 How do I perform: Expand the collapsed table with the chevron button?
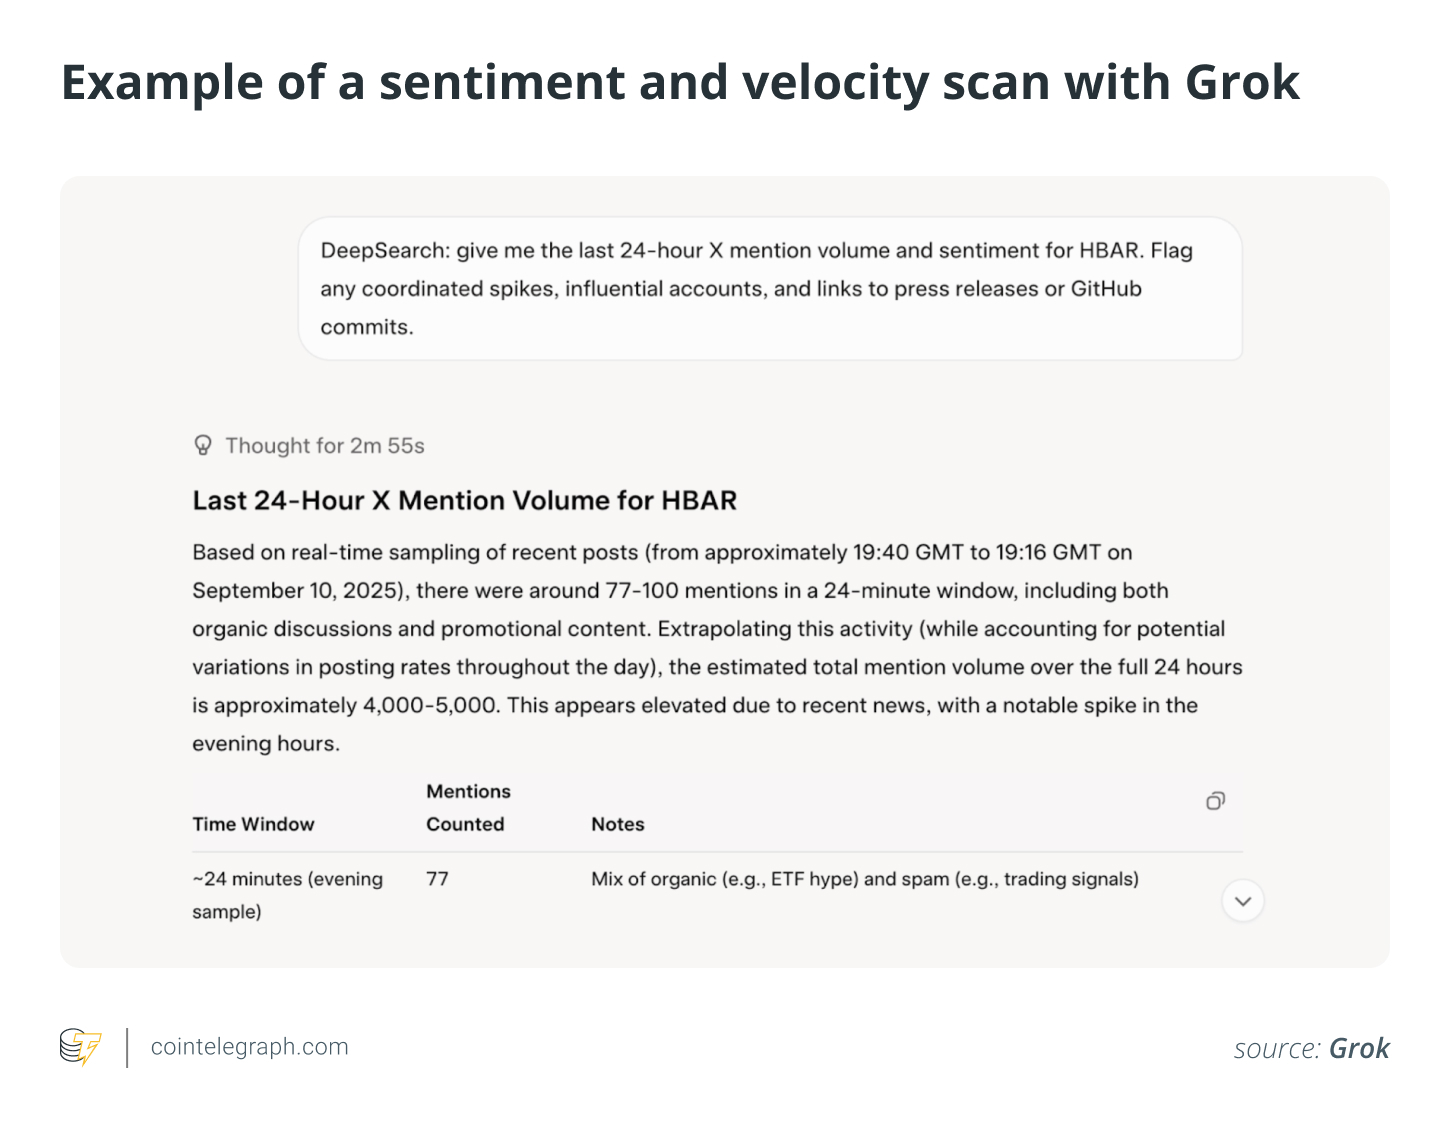click(1242, 901)
